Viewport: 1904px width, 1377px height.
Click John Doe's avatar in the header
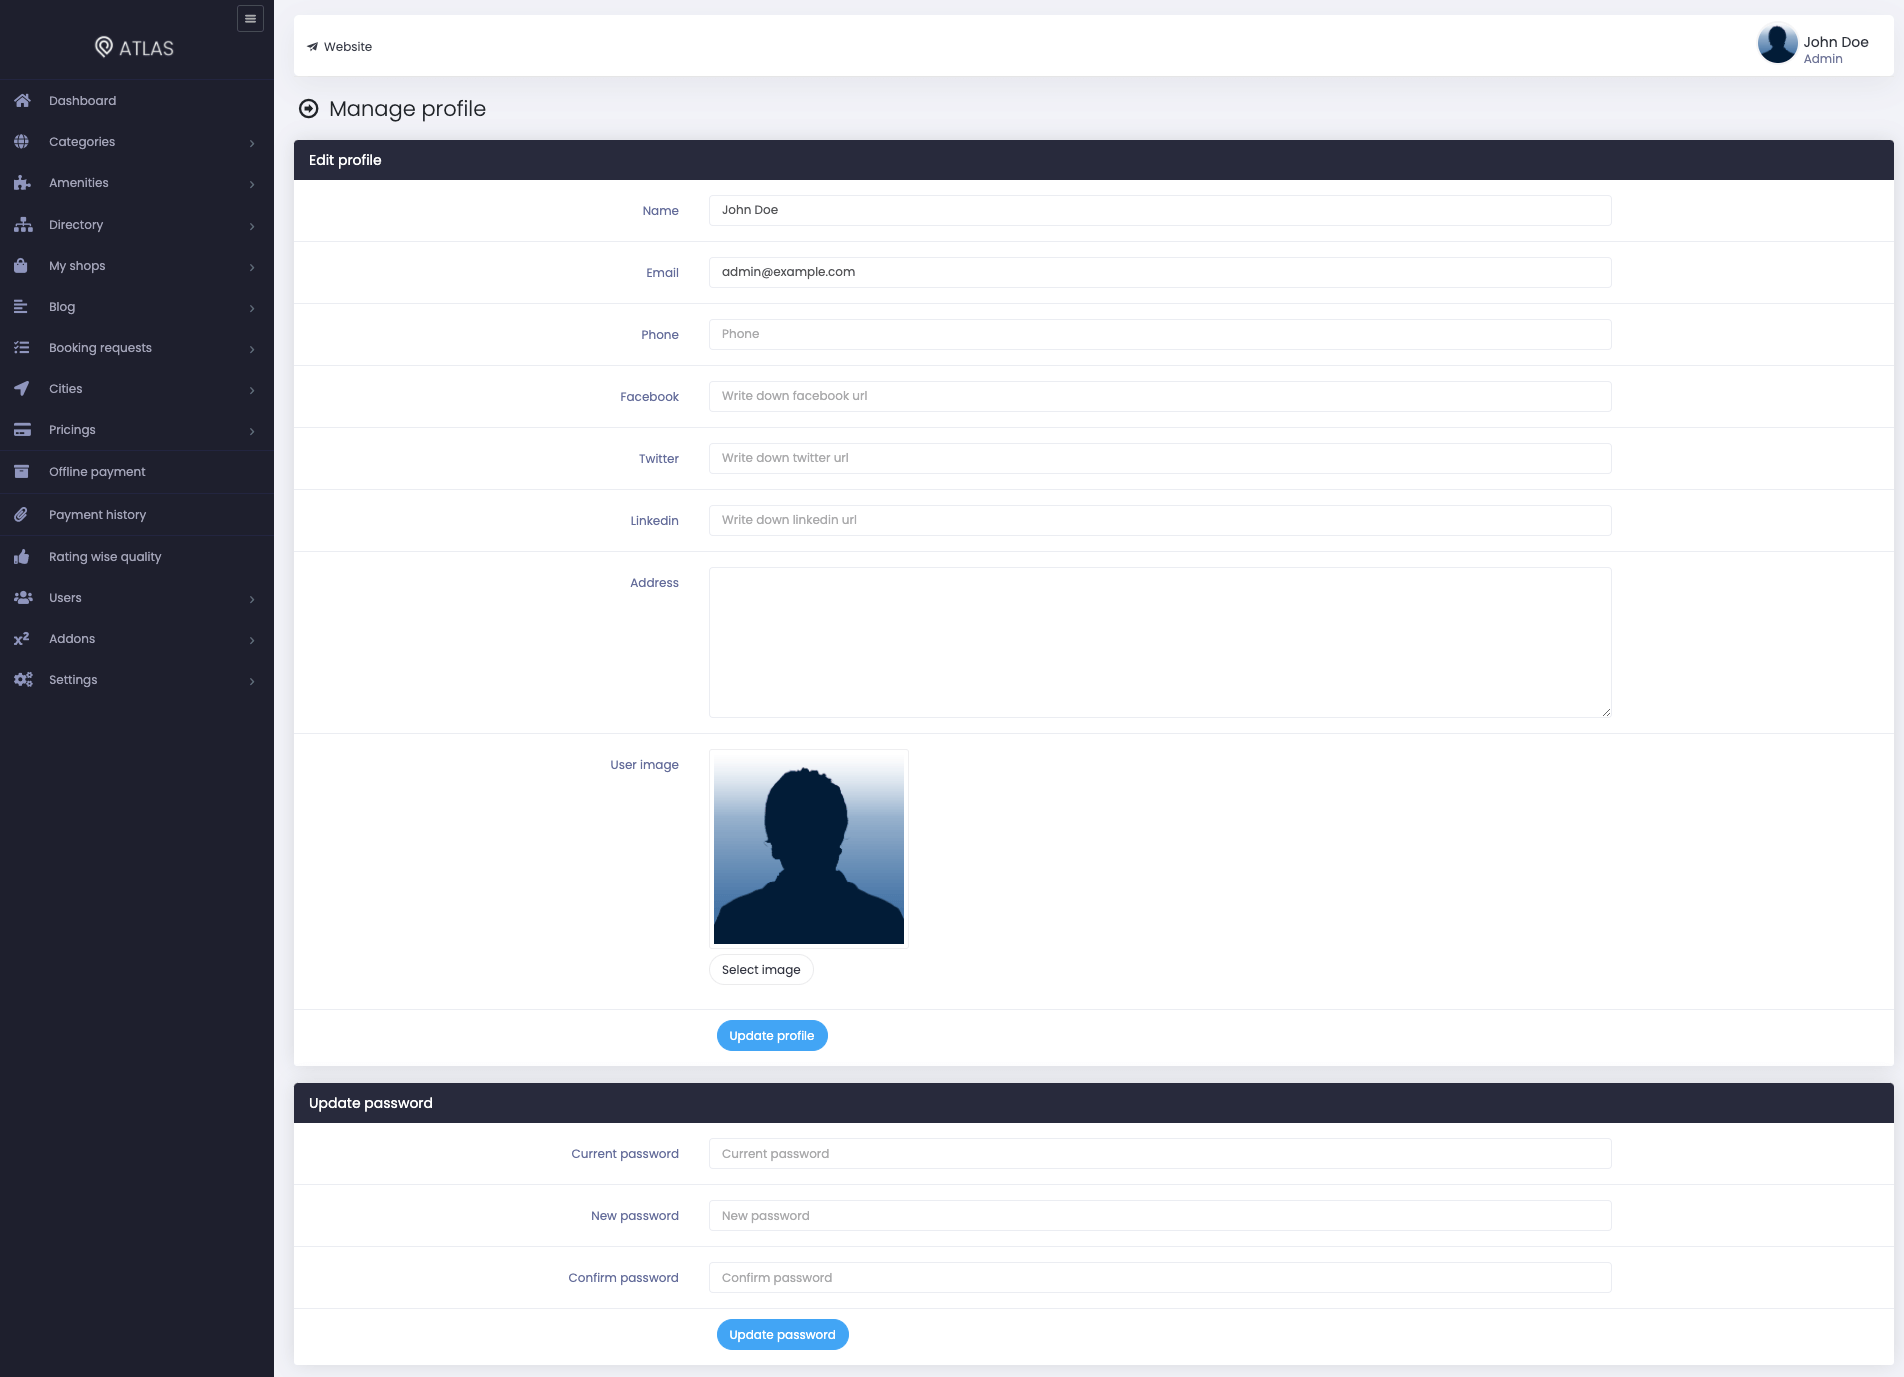(1777, 44)
